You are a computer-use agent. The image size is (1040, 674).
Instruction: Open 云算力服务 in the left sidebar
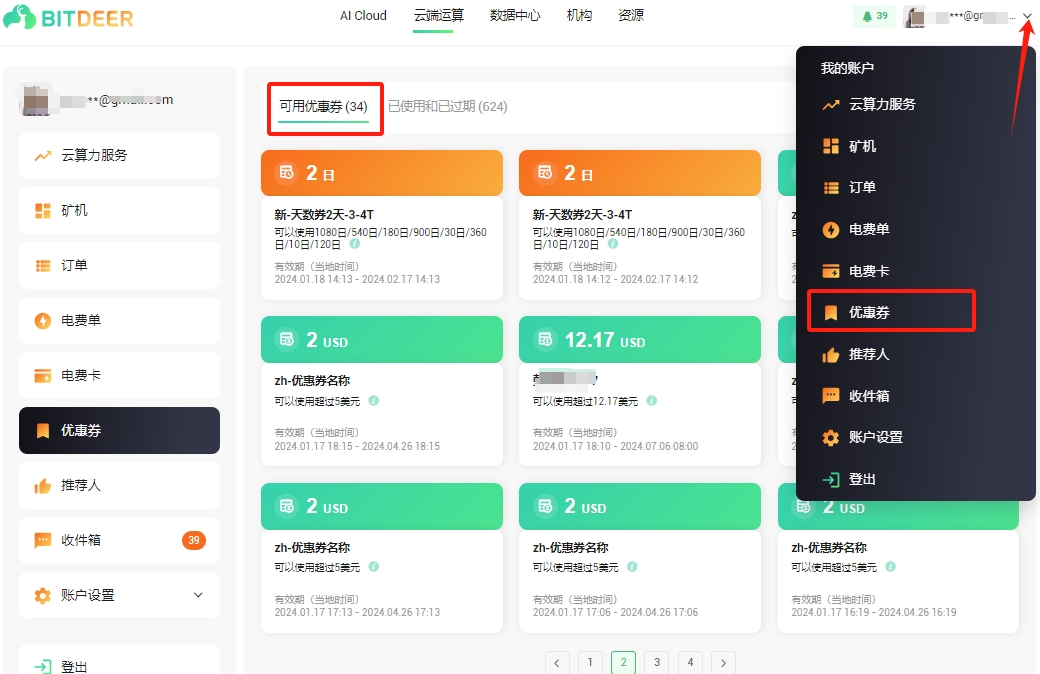pos(119,156)
